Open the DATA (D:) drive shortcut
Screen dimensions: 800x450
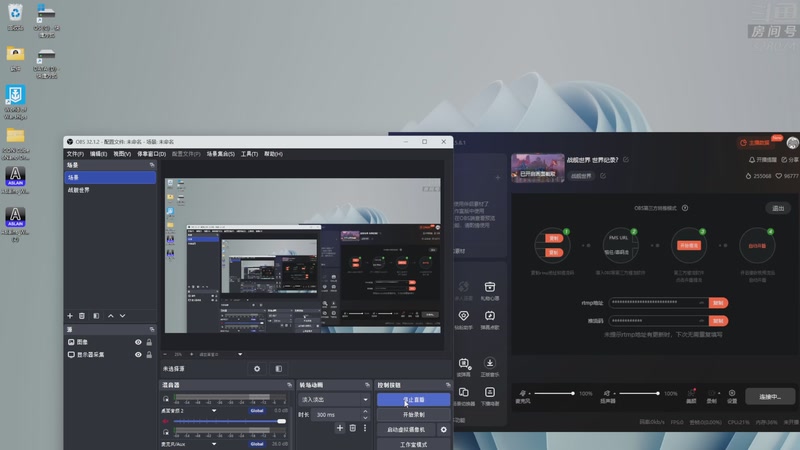click(x=46, y=63)
